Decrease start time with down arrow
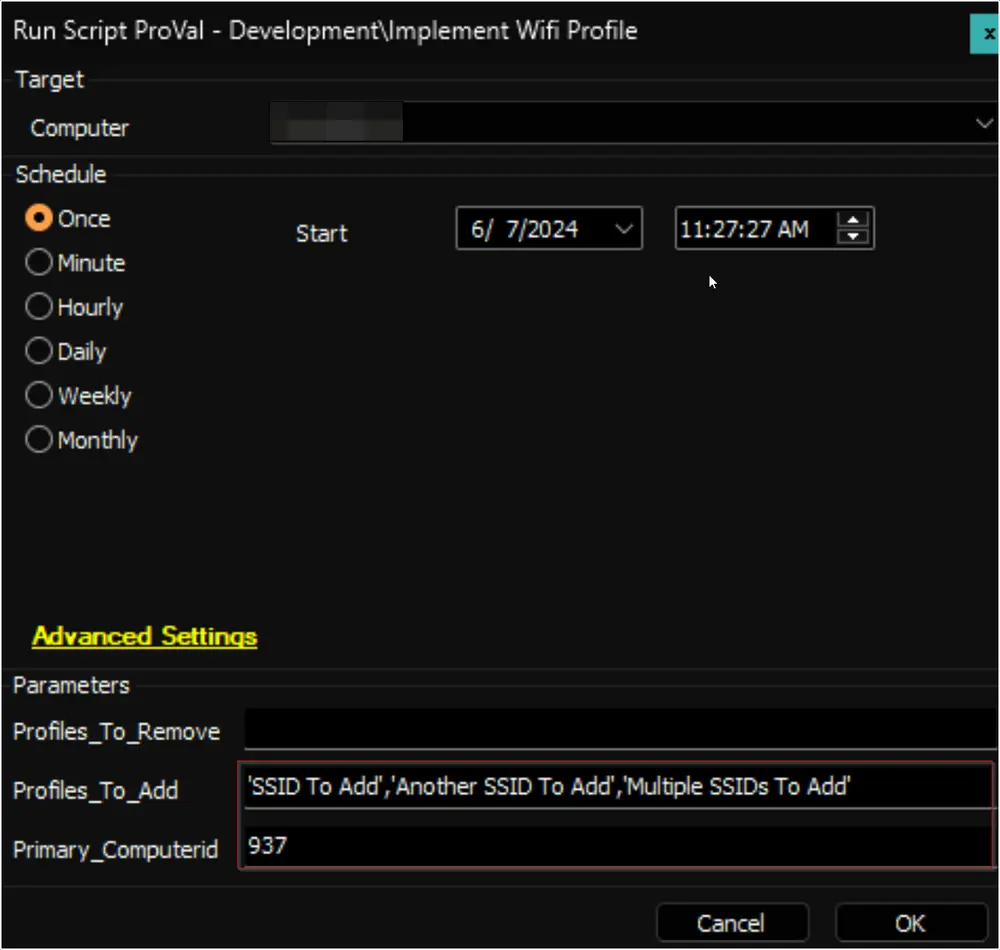This screenshot has width=1000, height=950. [853, 237]
